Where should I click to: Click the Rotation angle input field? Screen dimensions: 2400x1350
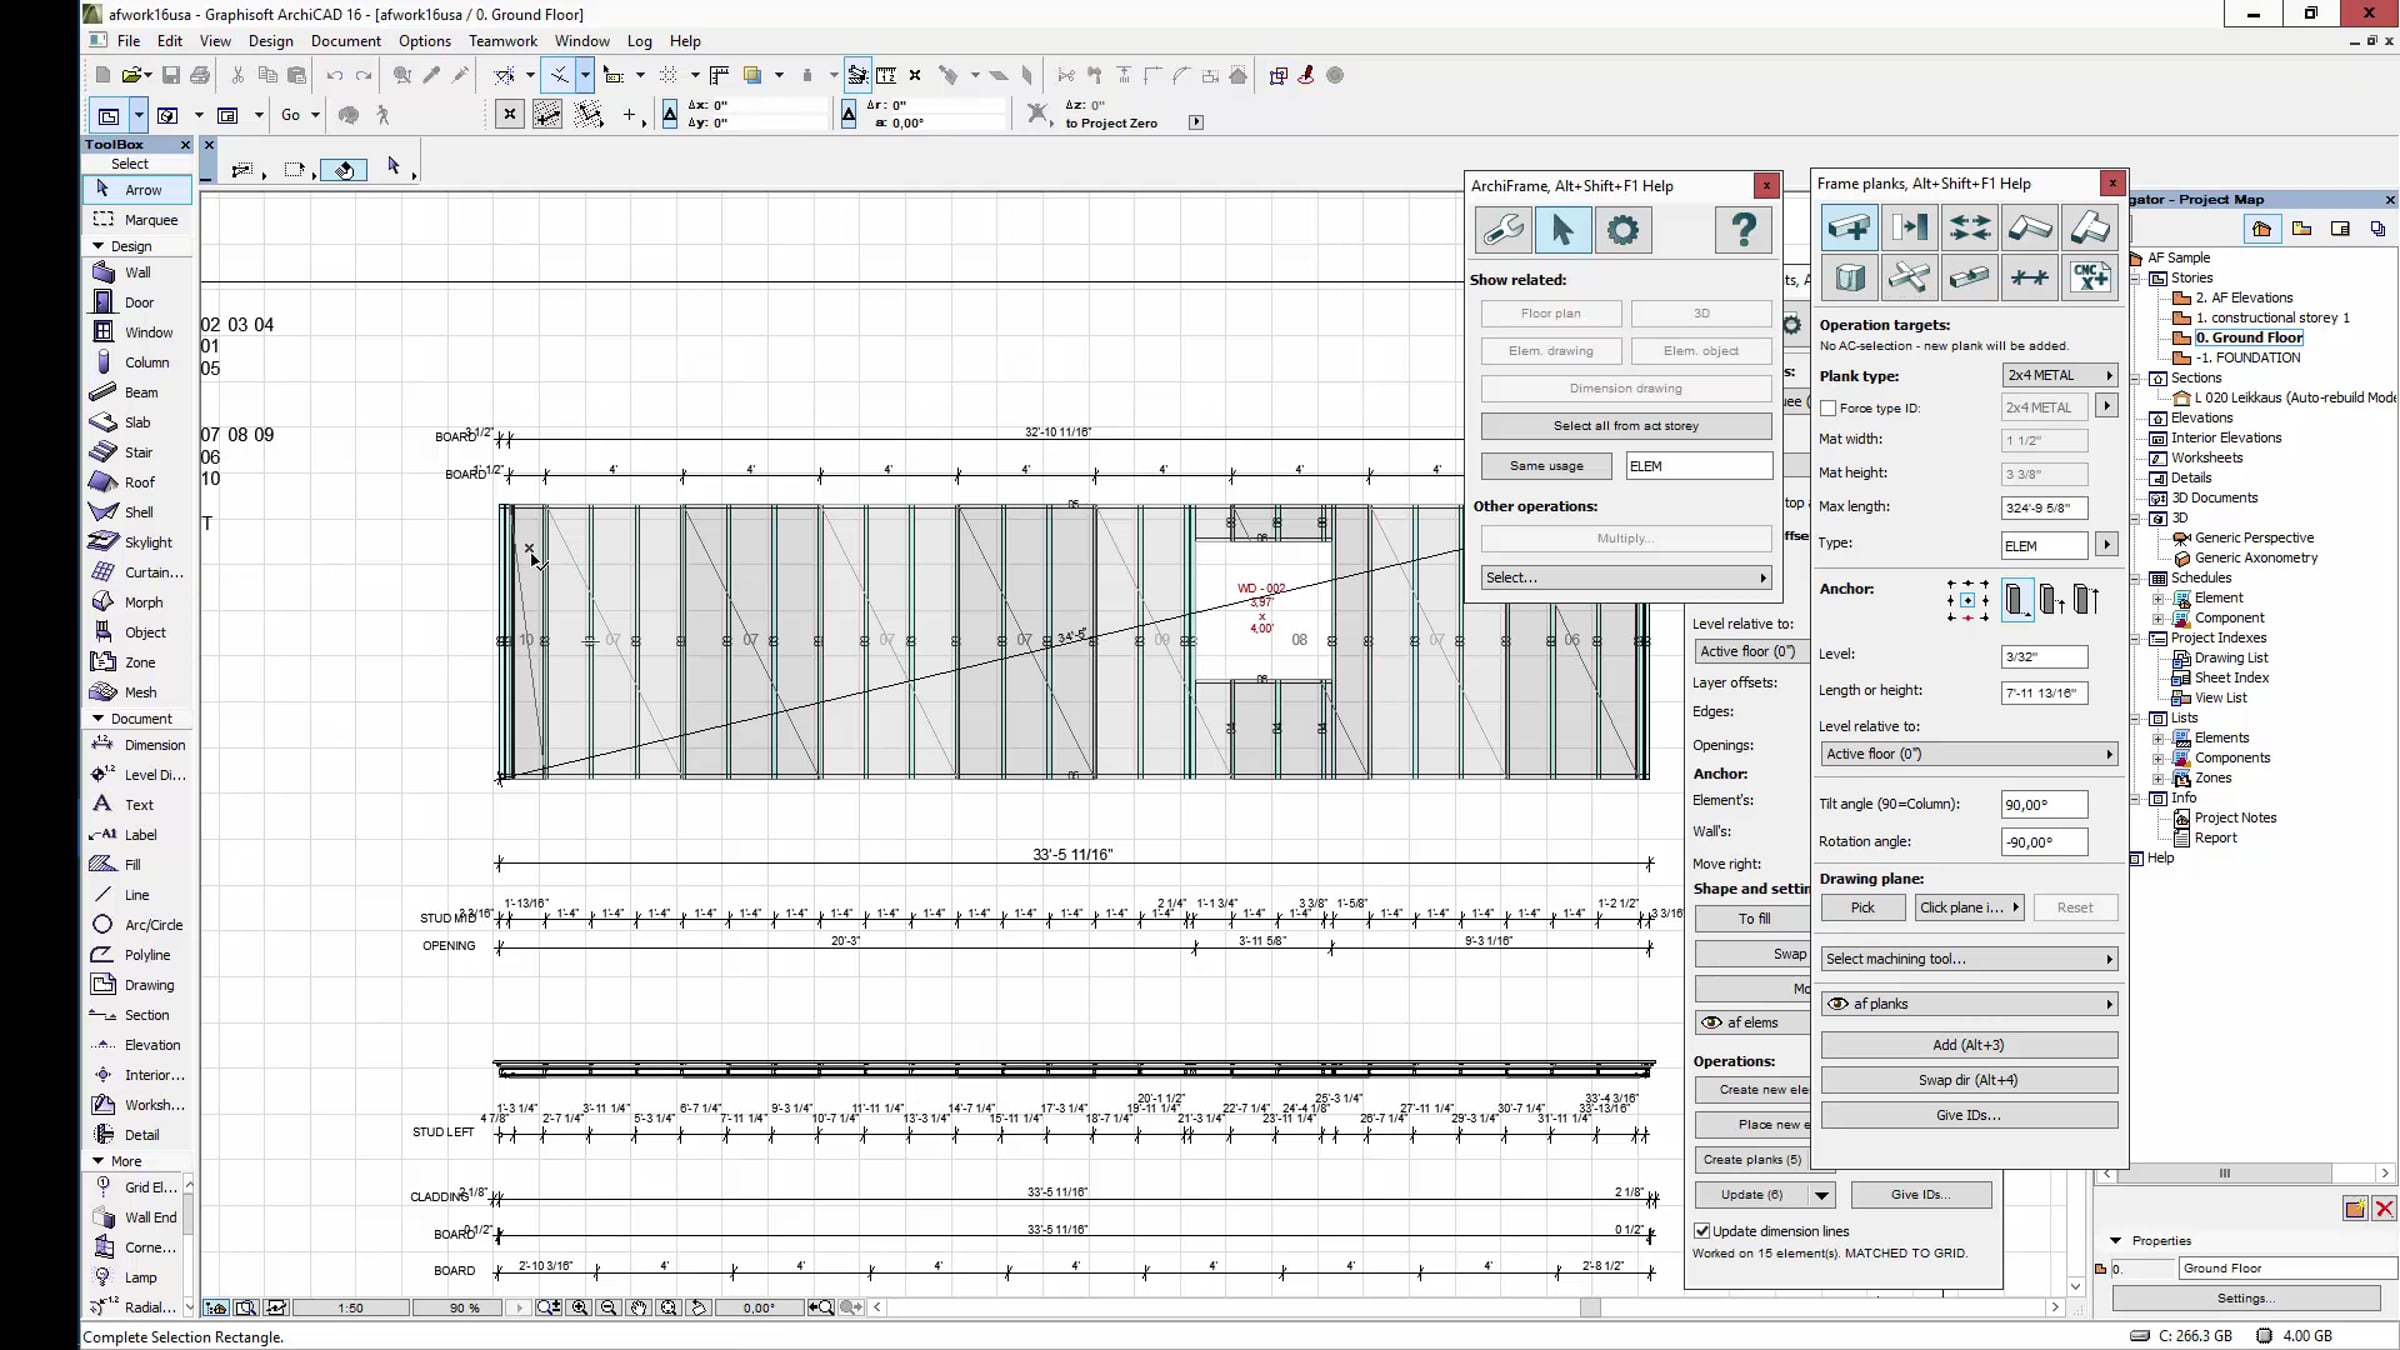[x=2044, y=842]
